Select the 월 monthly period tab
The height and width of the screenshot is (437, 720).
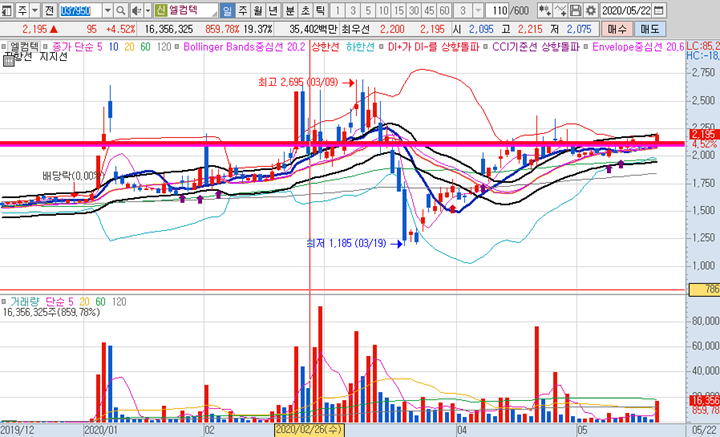click(258, 10)
